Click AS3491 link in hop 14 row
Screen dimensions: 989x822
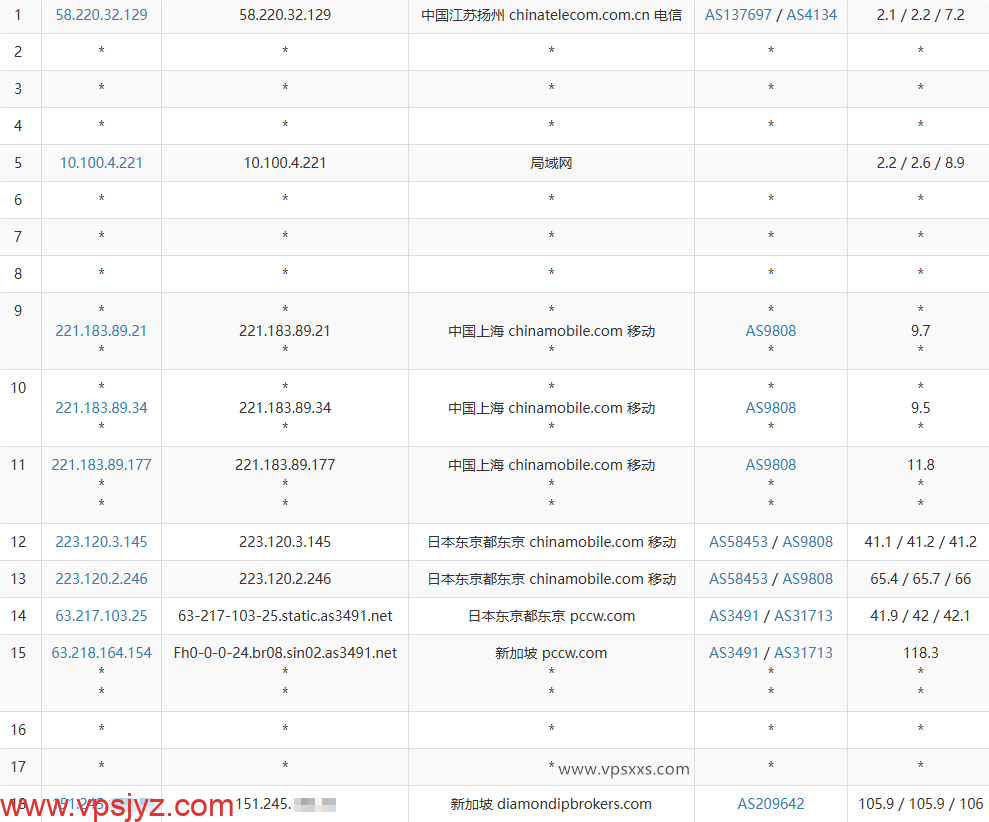(734, 616)
